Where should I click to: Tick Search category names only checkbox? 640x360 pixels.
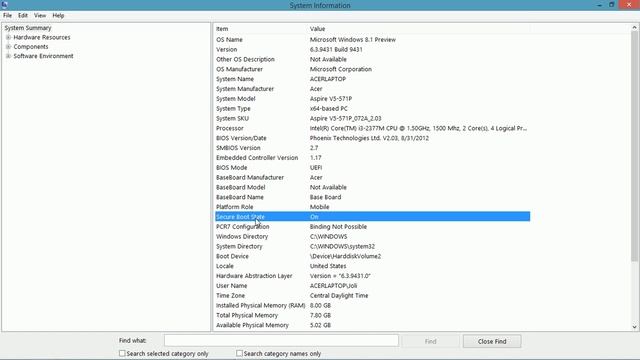point(239,353)
